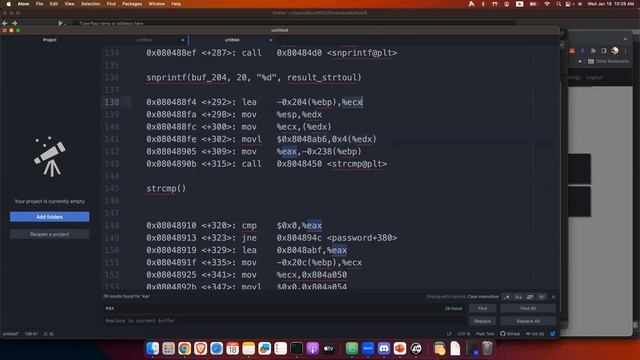Open Trash from the Dock
Screen dimensions: 640x360
[487, 349]
